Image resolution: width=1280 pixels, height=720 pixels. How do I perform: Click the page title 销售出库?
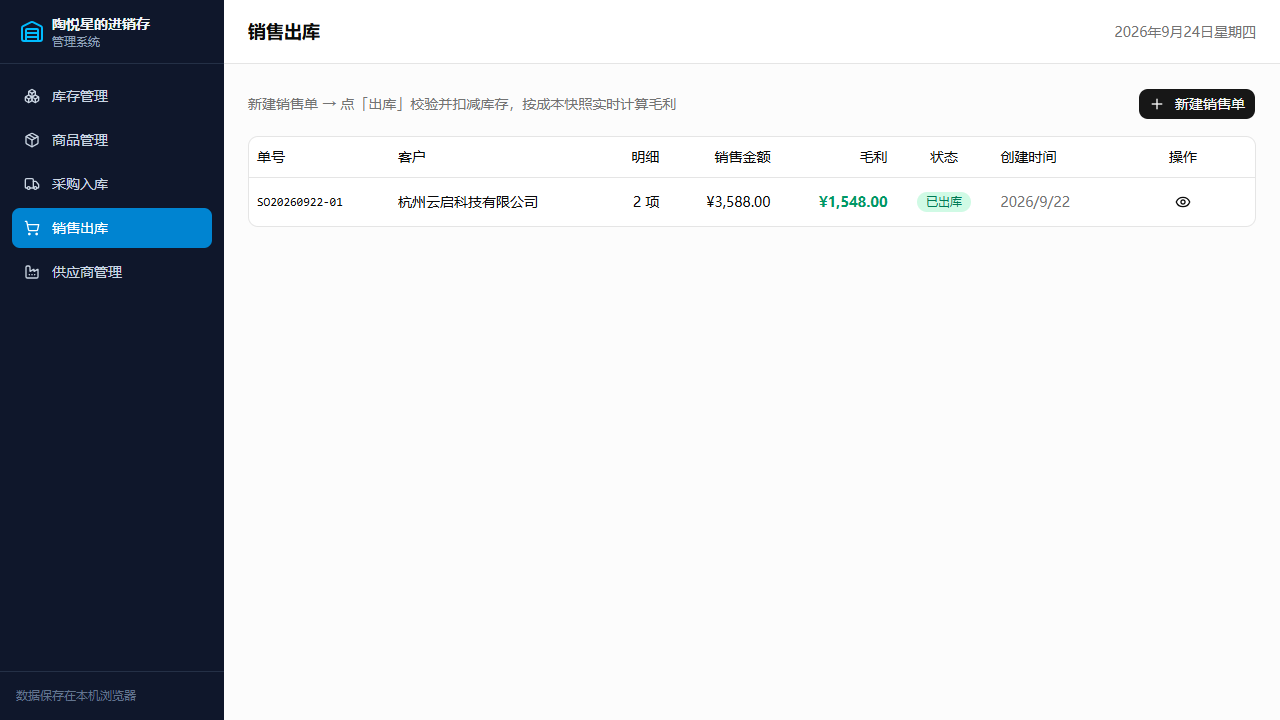284,32
